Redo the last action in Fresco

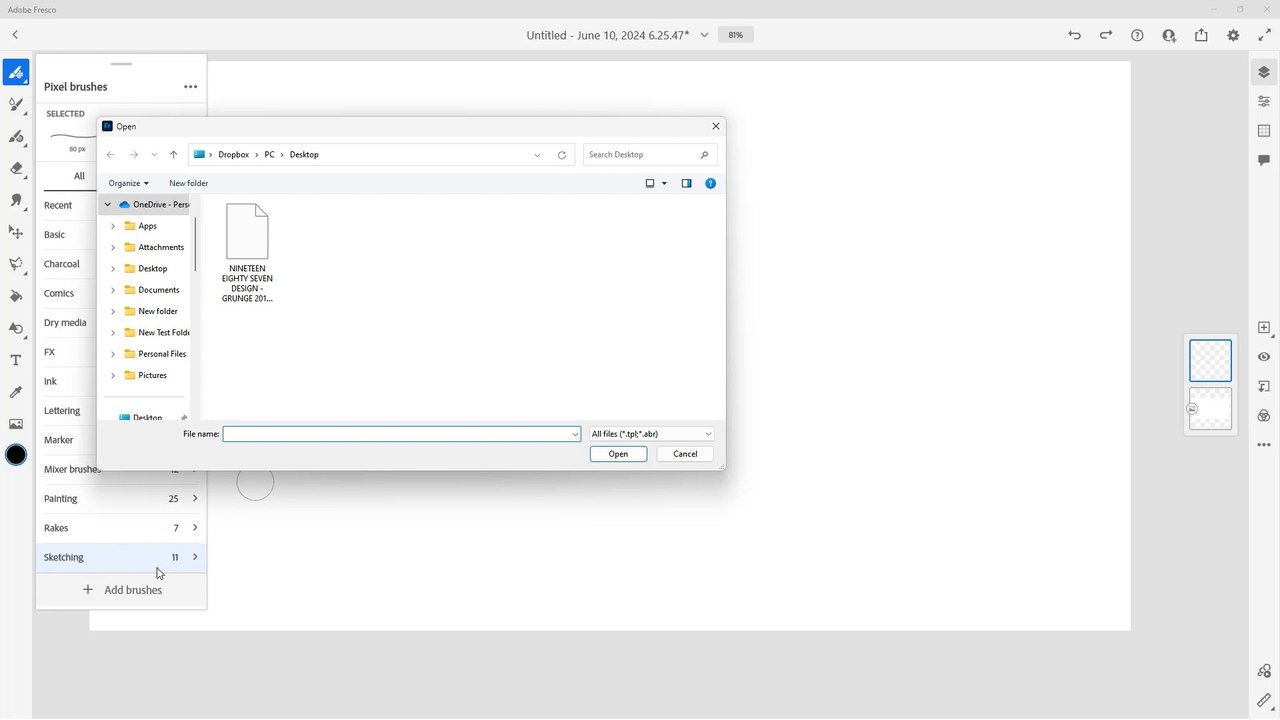(x=1106, y=35)
